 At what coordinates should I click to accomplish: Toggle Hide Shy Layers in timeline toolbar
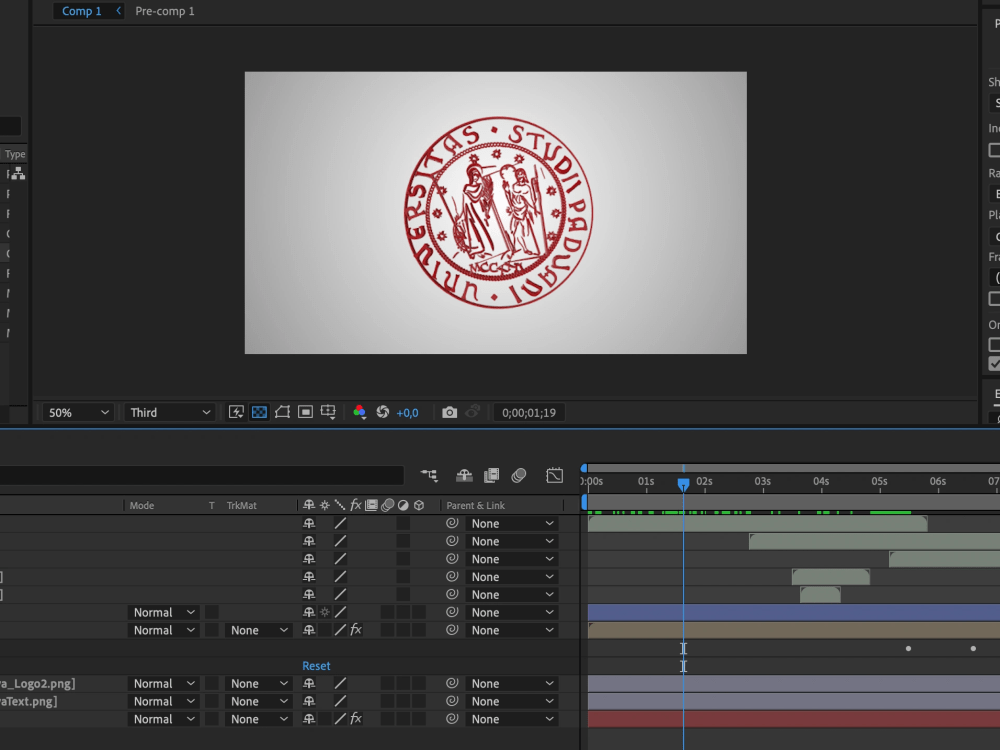click(464, 475)
